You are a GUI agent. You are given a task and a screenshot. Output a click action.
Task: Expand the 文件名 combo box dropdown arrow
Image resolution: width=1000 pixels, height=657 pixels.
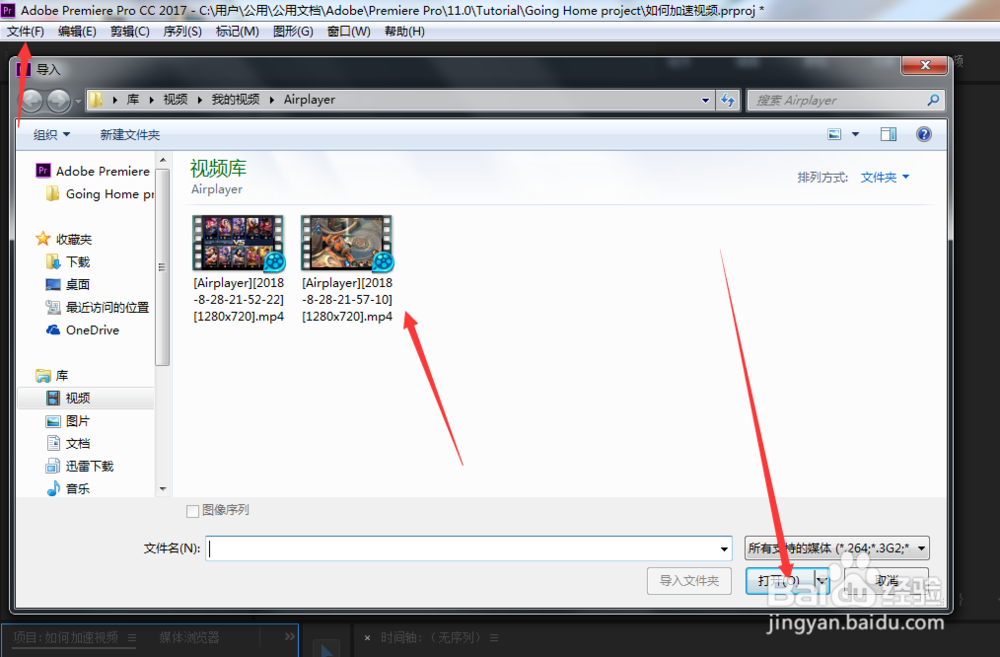[x=724, y=549]
